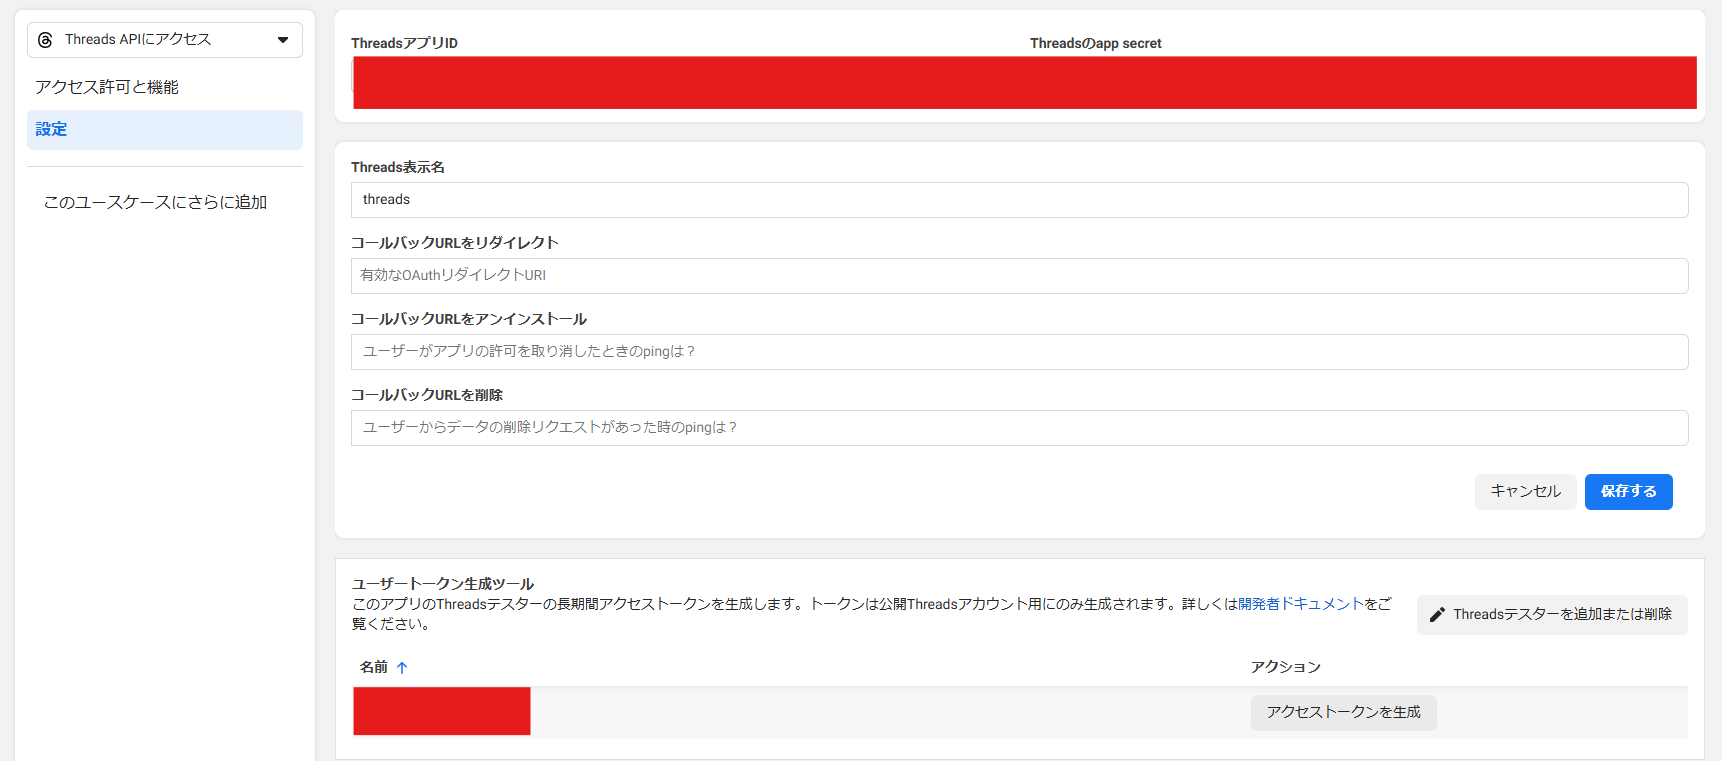Cancel changes with the キャンセル button
The width and height of the screenshot is (1722, 761).
click(x=1525, y=492)
